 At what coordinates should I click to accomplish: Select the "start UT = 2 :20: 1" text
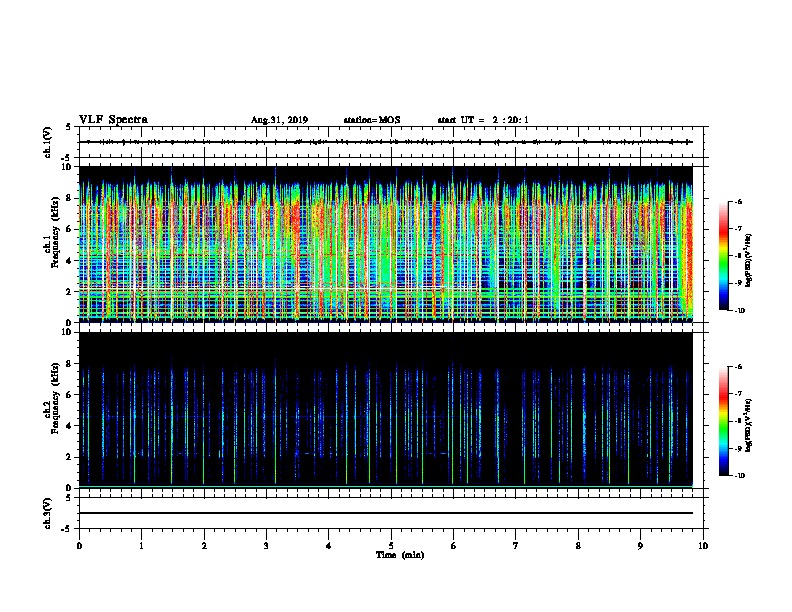(483, 120)
